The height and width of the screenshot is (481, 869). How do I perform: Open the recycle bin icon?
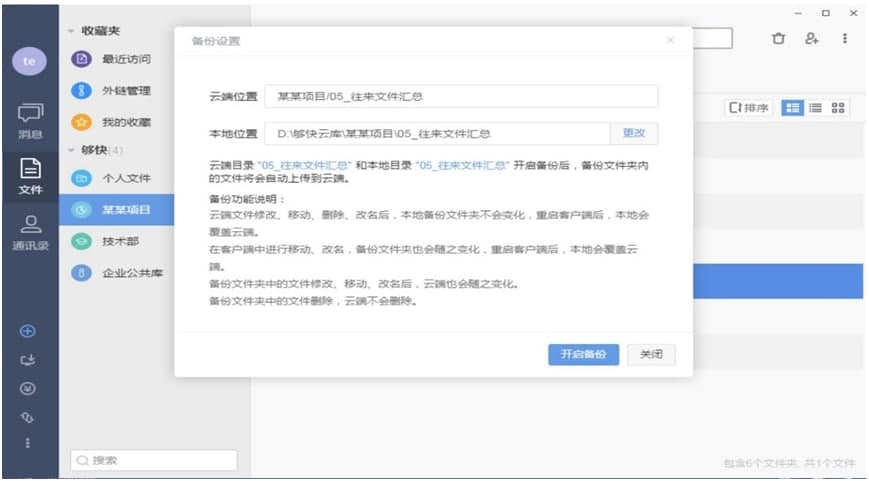tap(778, 38)
